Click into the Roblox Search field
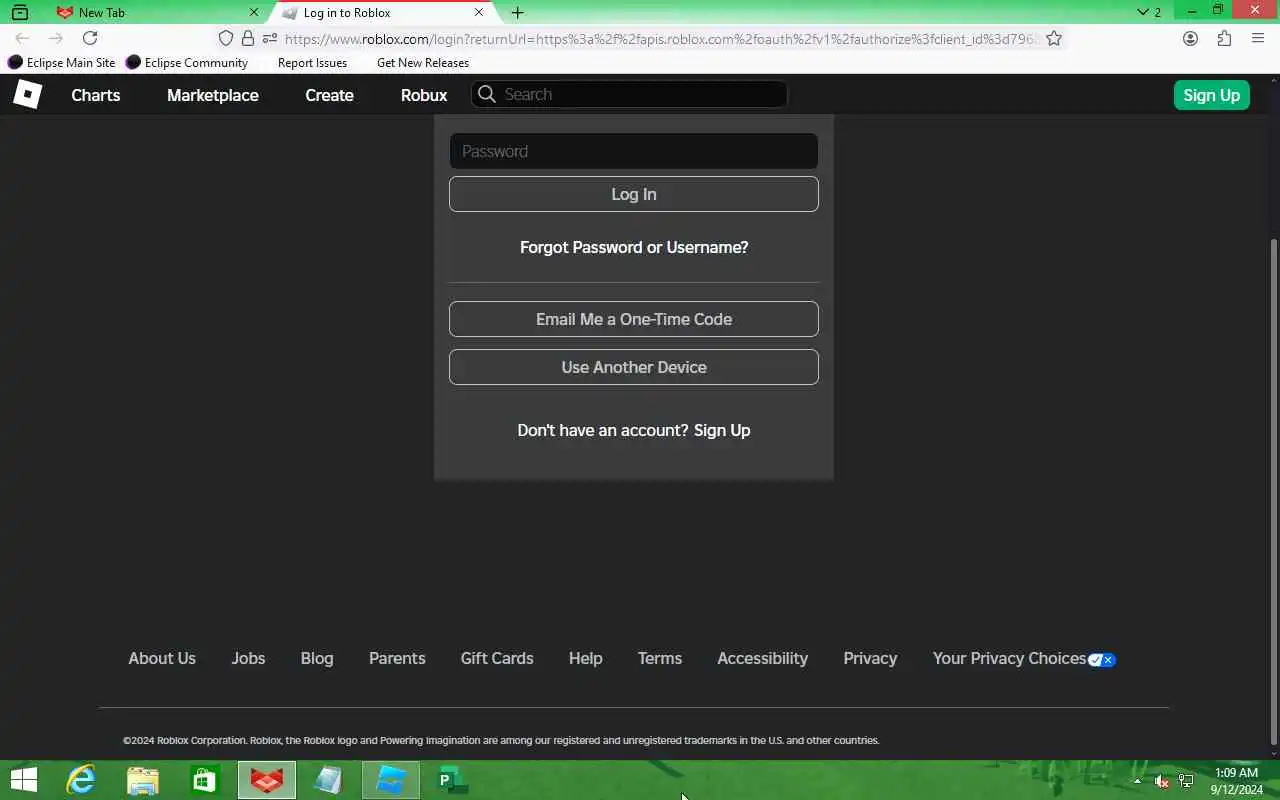Screen dimensions: 1280x800 [x=630, y=94]
